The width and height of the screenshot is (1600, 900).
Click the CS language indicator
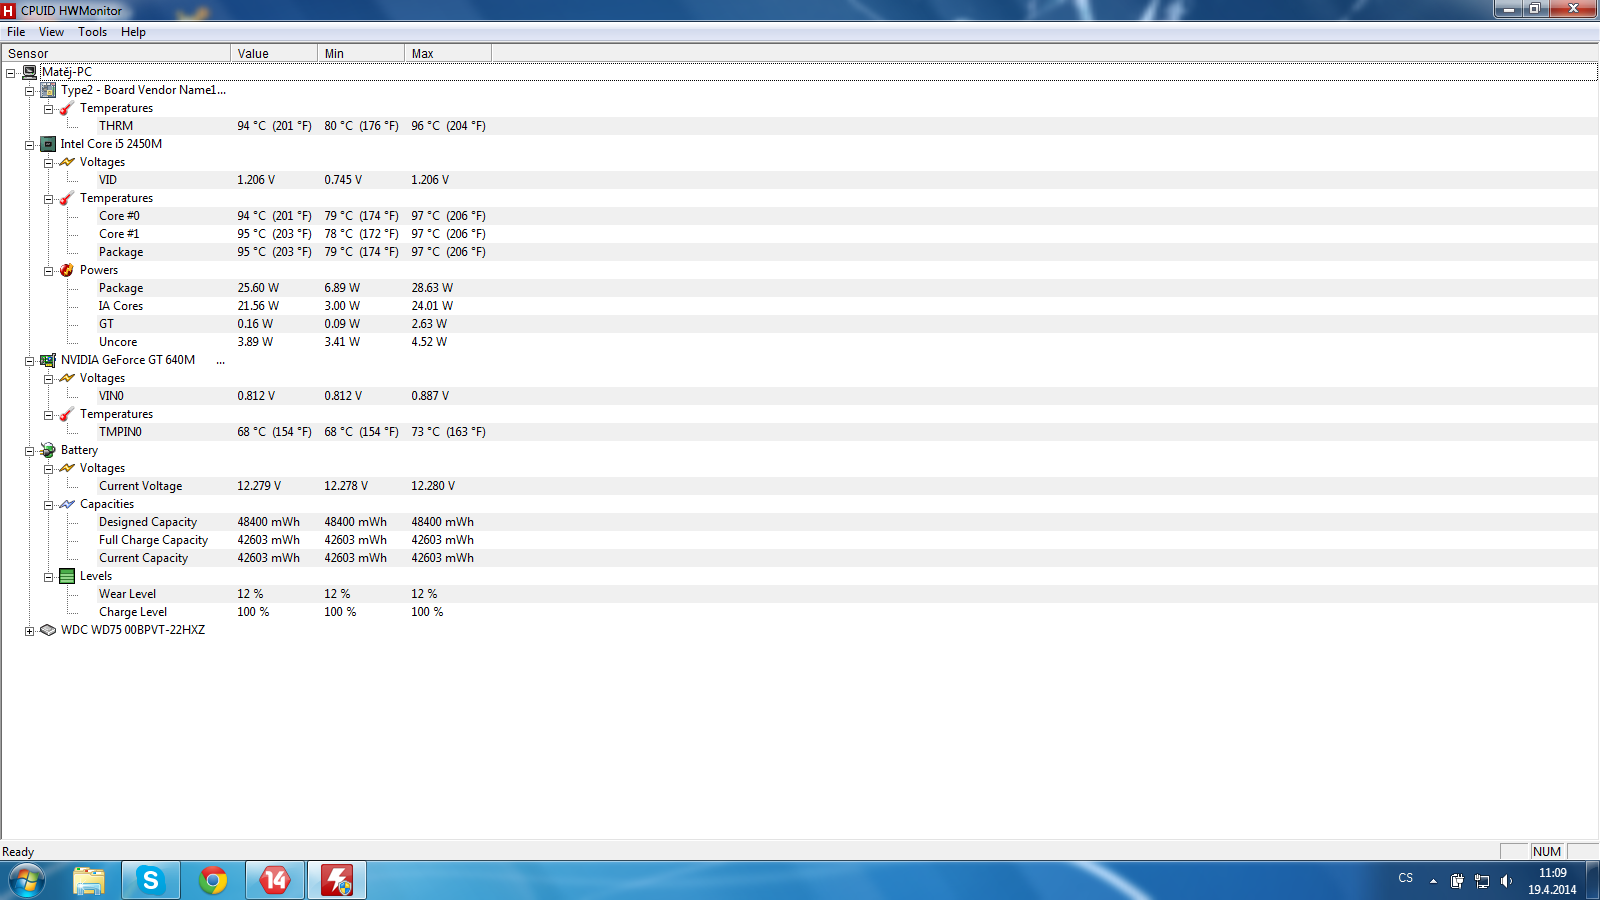point(1405,878)
